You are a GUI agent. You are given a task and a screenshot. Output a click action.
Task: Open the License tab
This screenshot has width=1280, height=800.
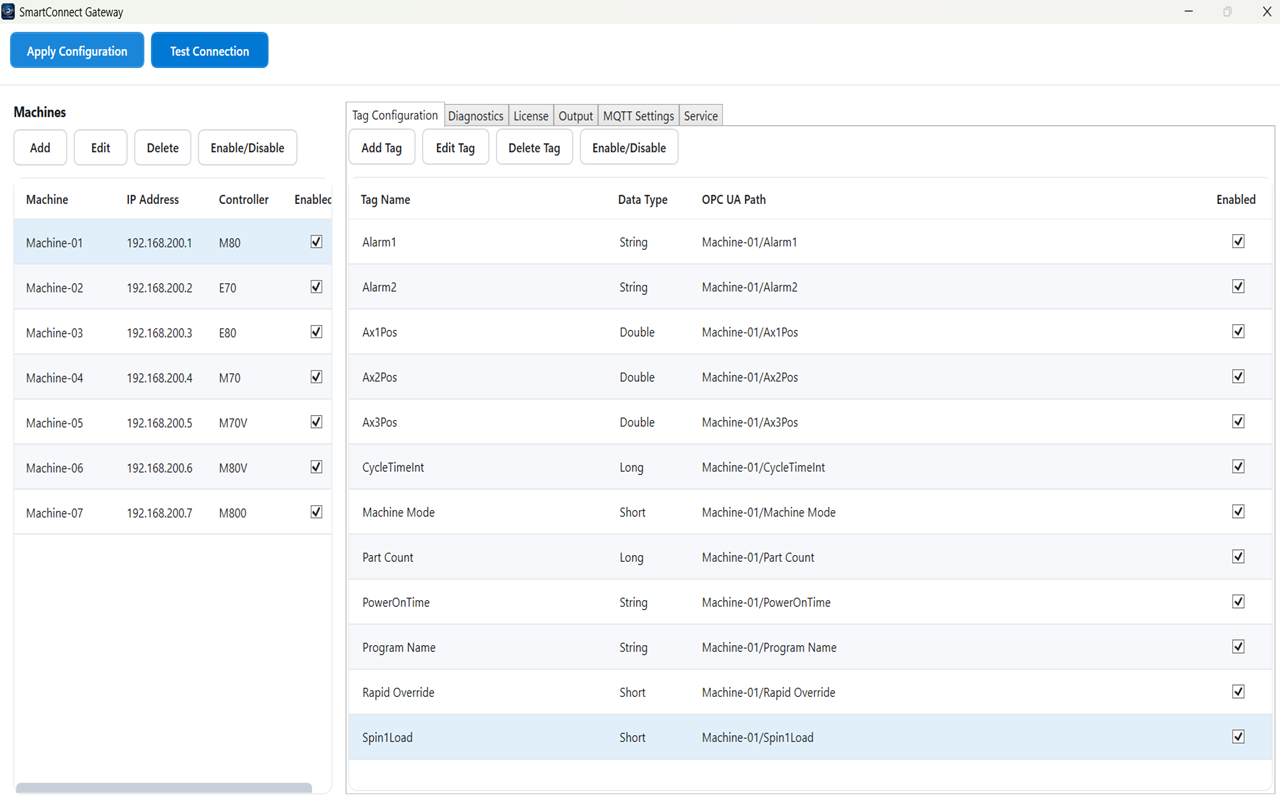coord(531,116)
